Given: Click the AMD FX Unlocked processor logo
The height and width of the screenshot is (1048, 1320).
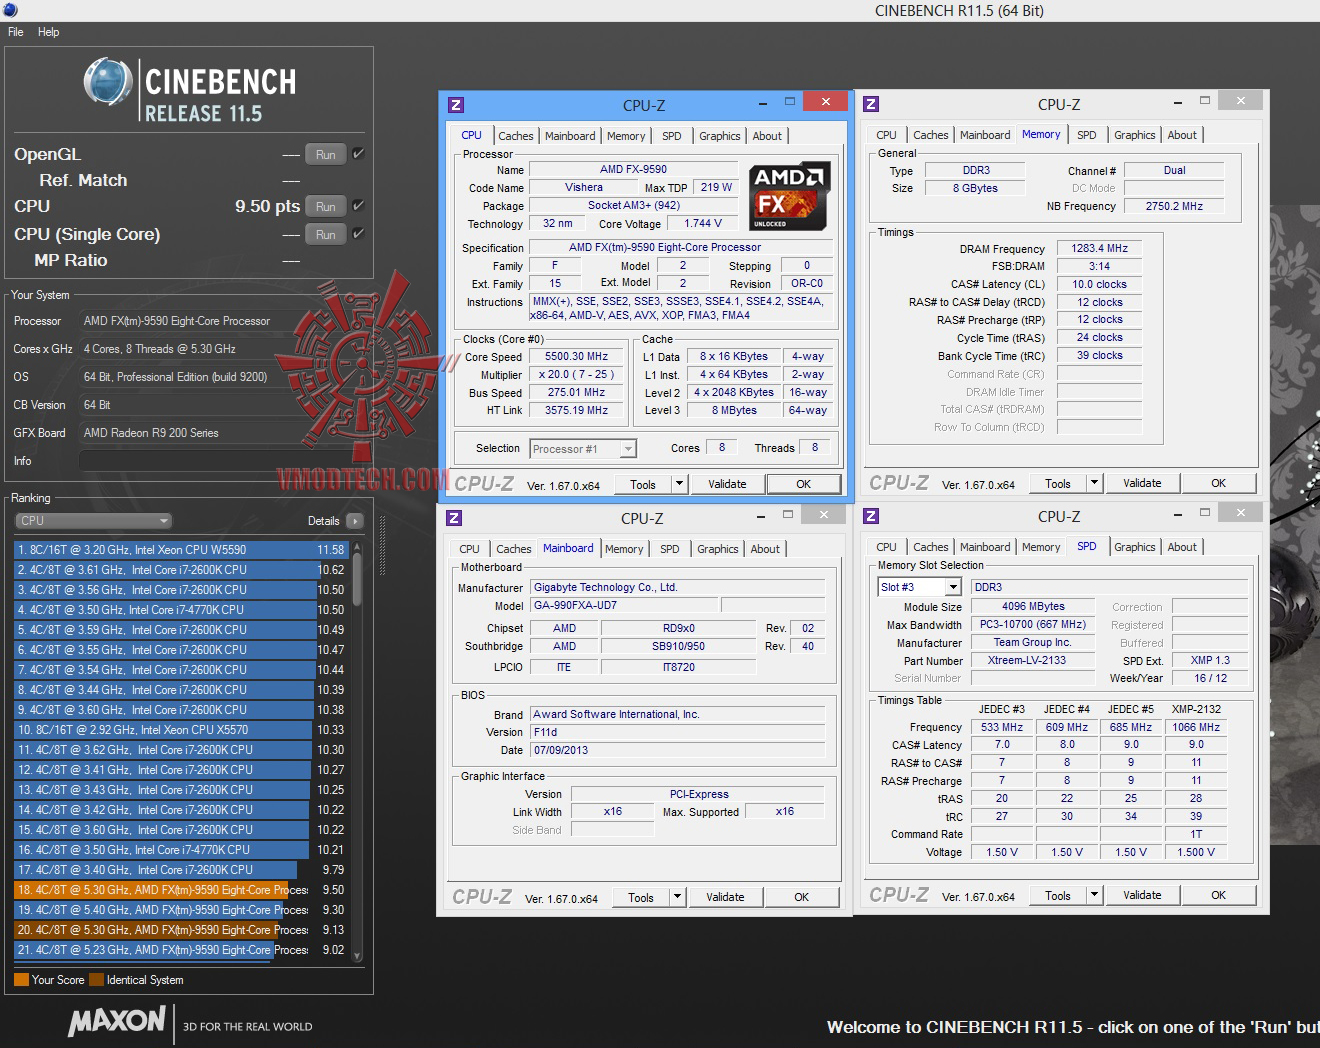Looking at the screenshot, I should click(x=790, y=195).
